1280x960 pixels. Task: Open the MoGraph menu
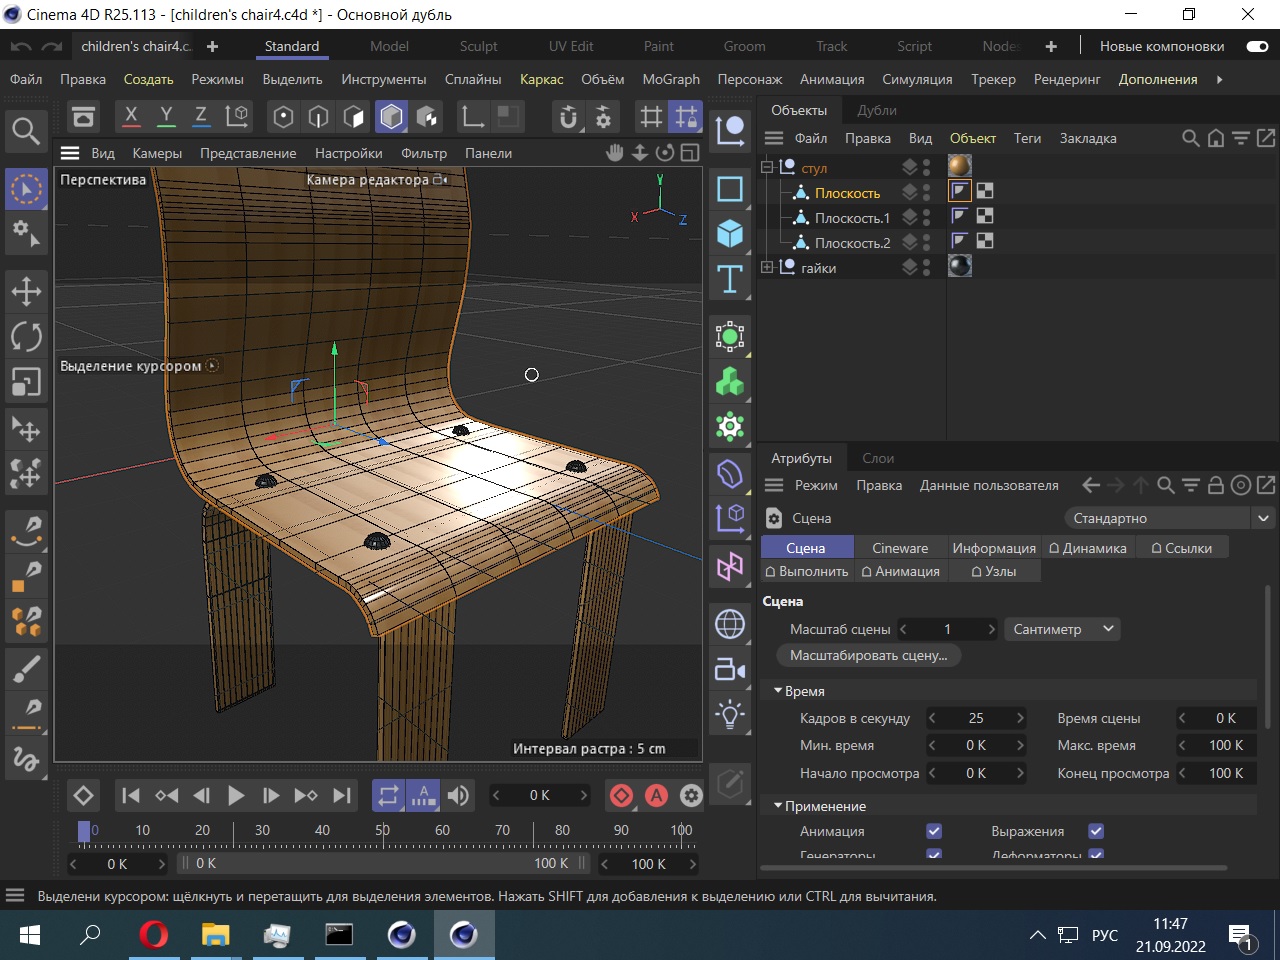click(x=670, y=79)
